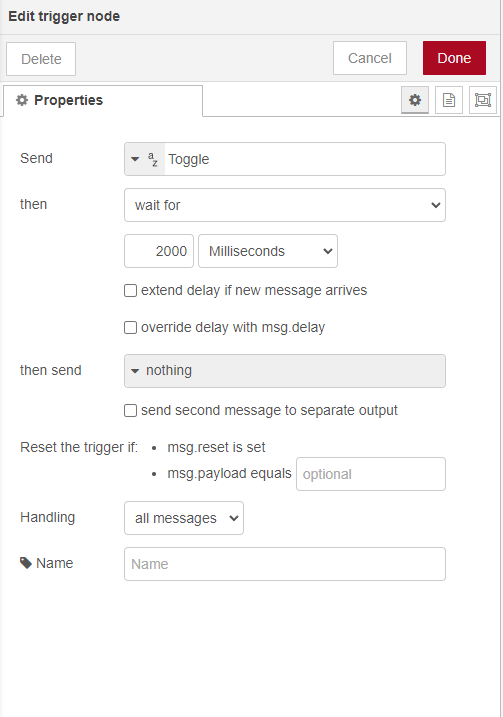
Task: Focus the 2000 delay duration field
Action: 159,251
